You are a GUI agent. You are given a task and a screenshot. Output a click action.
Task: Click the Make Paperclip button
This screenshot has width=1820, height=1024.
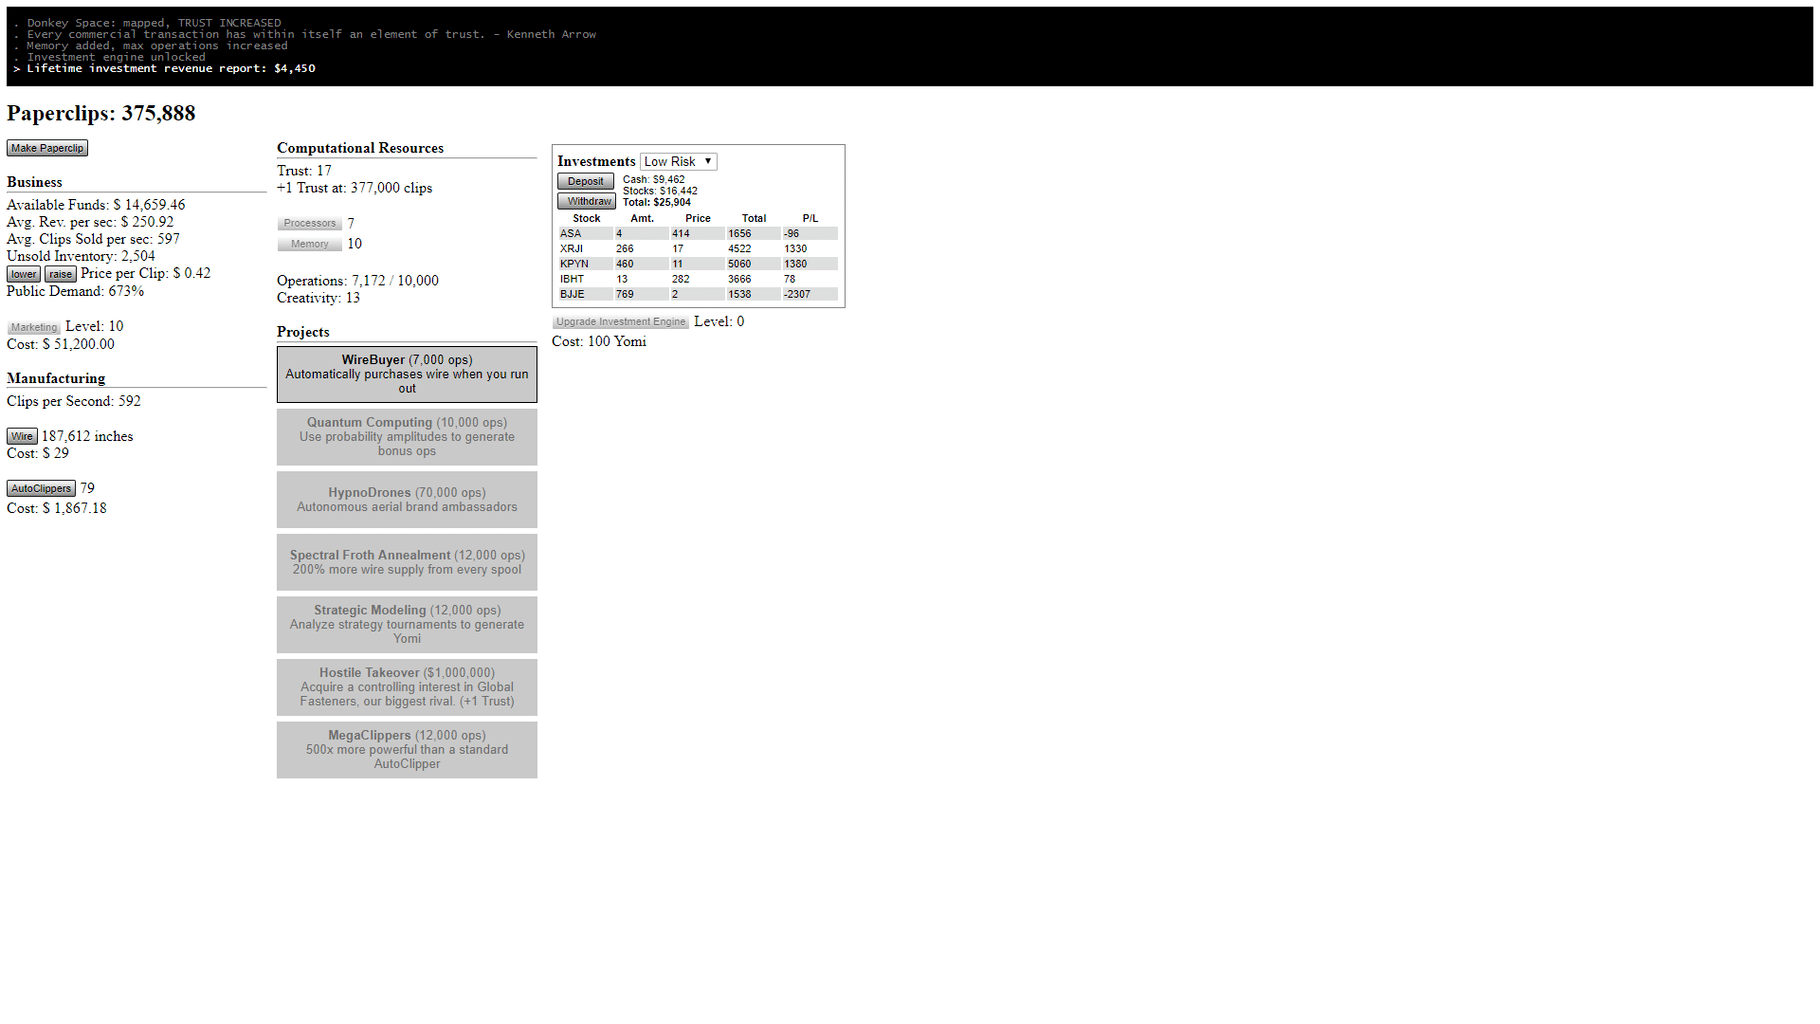click(47, 148)
